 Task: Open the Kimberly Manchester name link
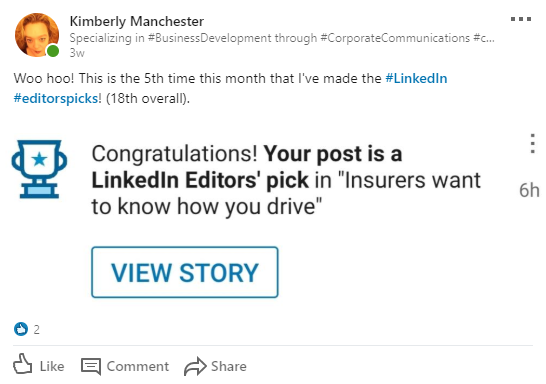[136, 21]
